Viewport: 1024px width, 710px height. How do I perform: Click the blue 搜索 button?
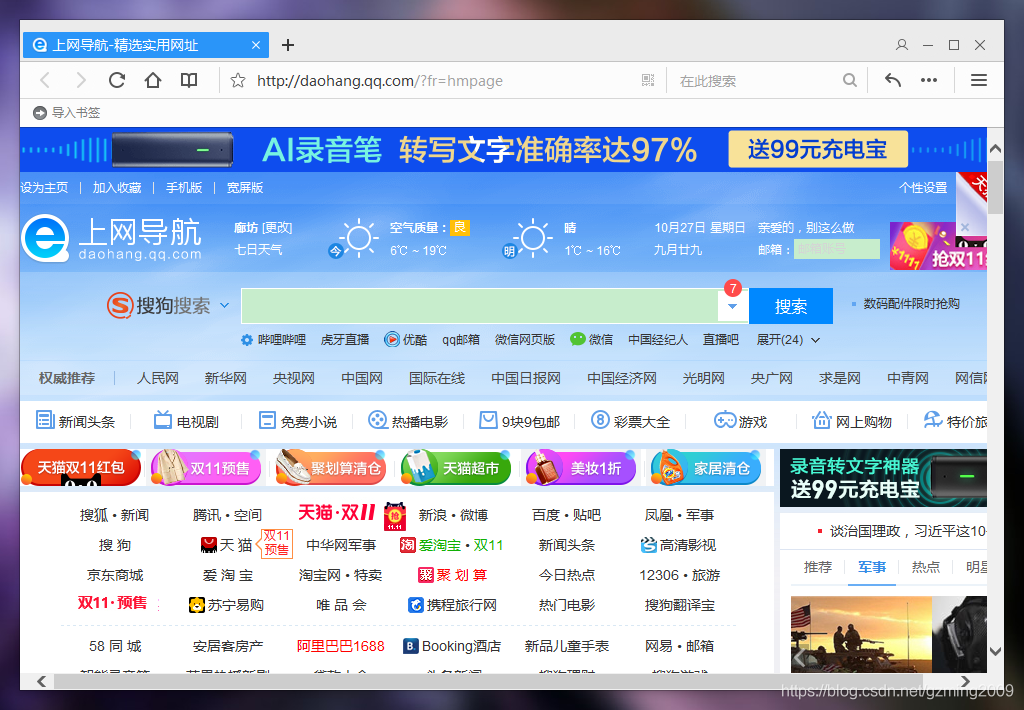pos(791,306)
